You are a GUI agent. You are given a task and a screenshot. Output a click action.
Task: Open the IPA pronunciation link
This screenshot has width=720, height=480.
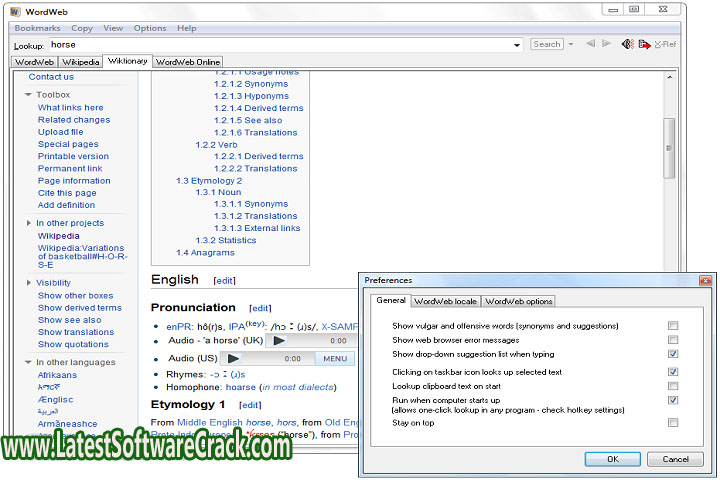pos(237,327)
